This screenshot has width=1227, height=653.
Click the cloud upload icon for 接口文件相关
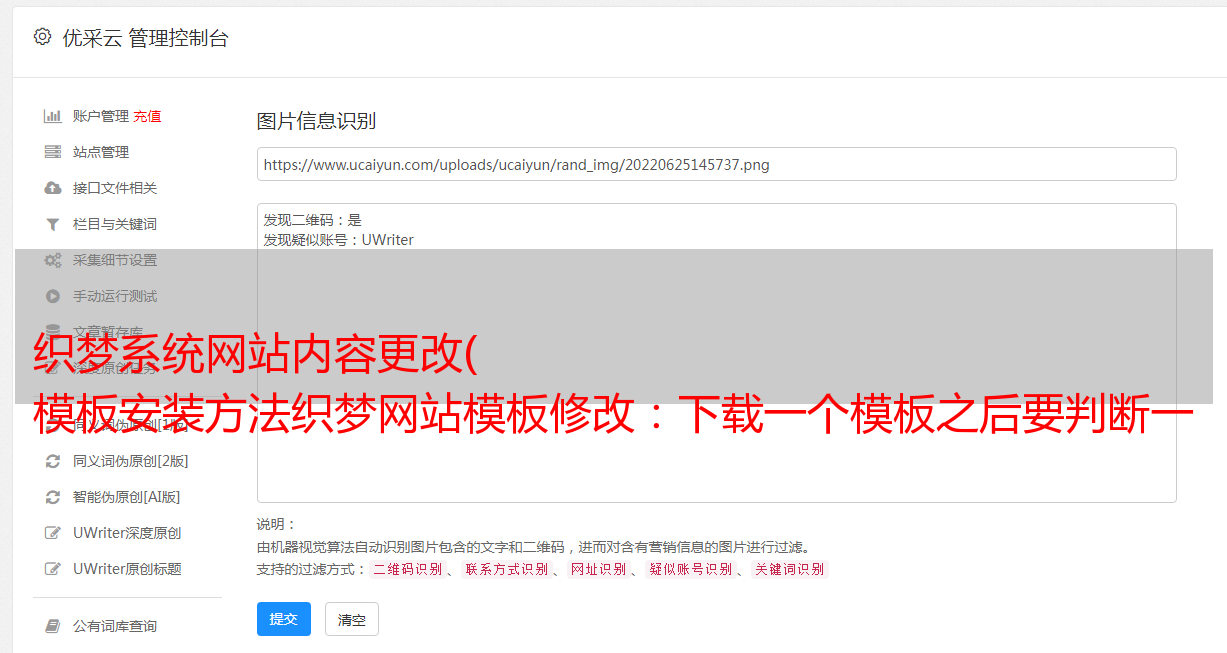(53, 188)
